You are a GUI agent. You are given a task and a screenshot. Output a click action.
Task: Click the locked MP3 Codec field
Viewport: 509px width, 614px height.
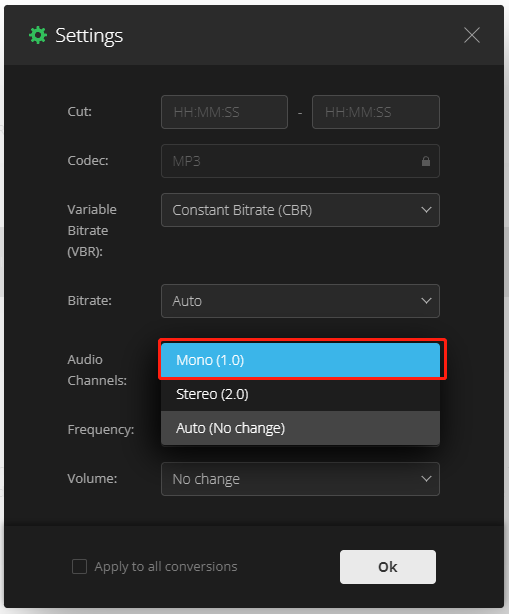pos(300,161)
